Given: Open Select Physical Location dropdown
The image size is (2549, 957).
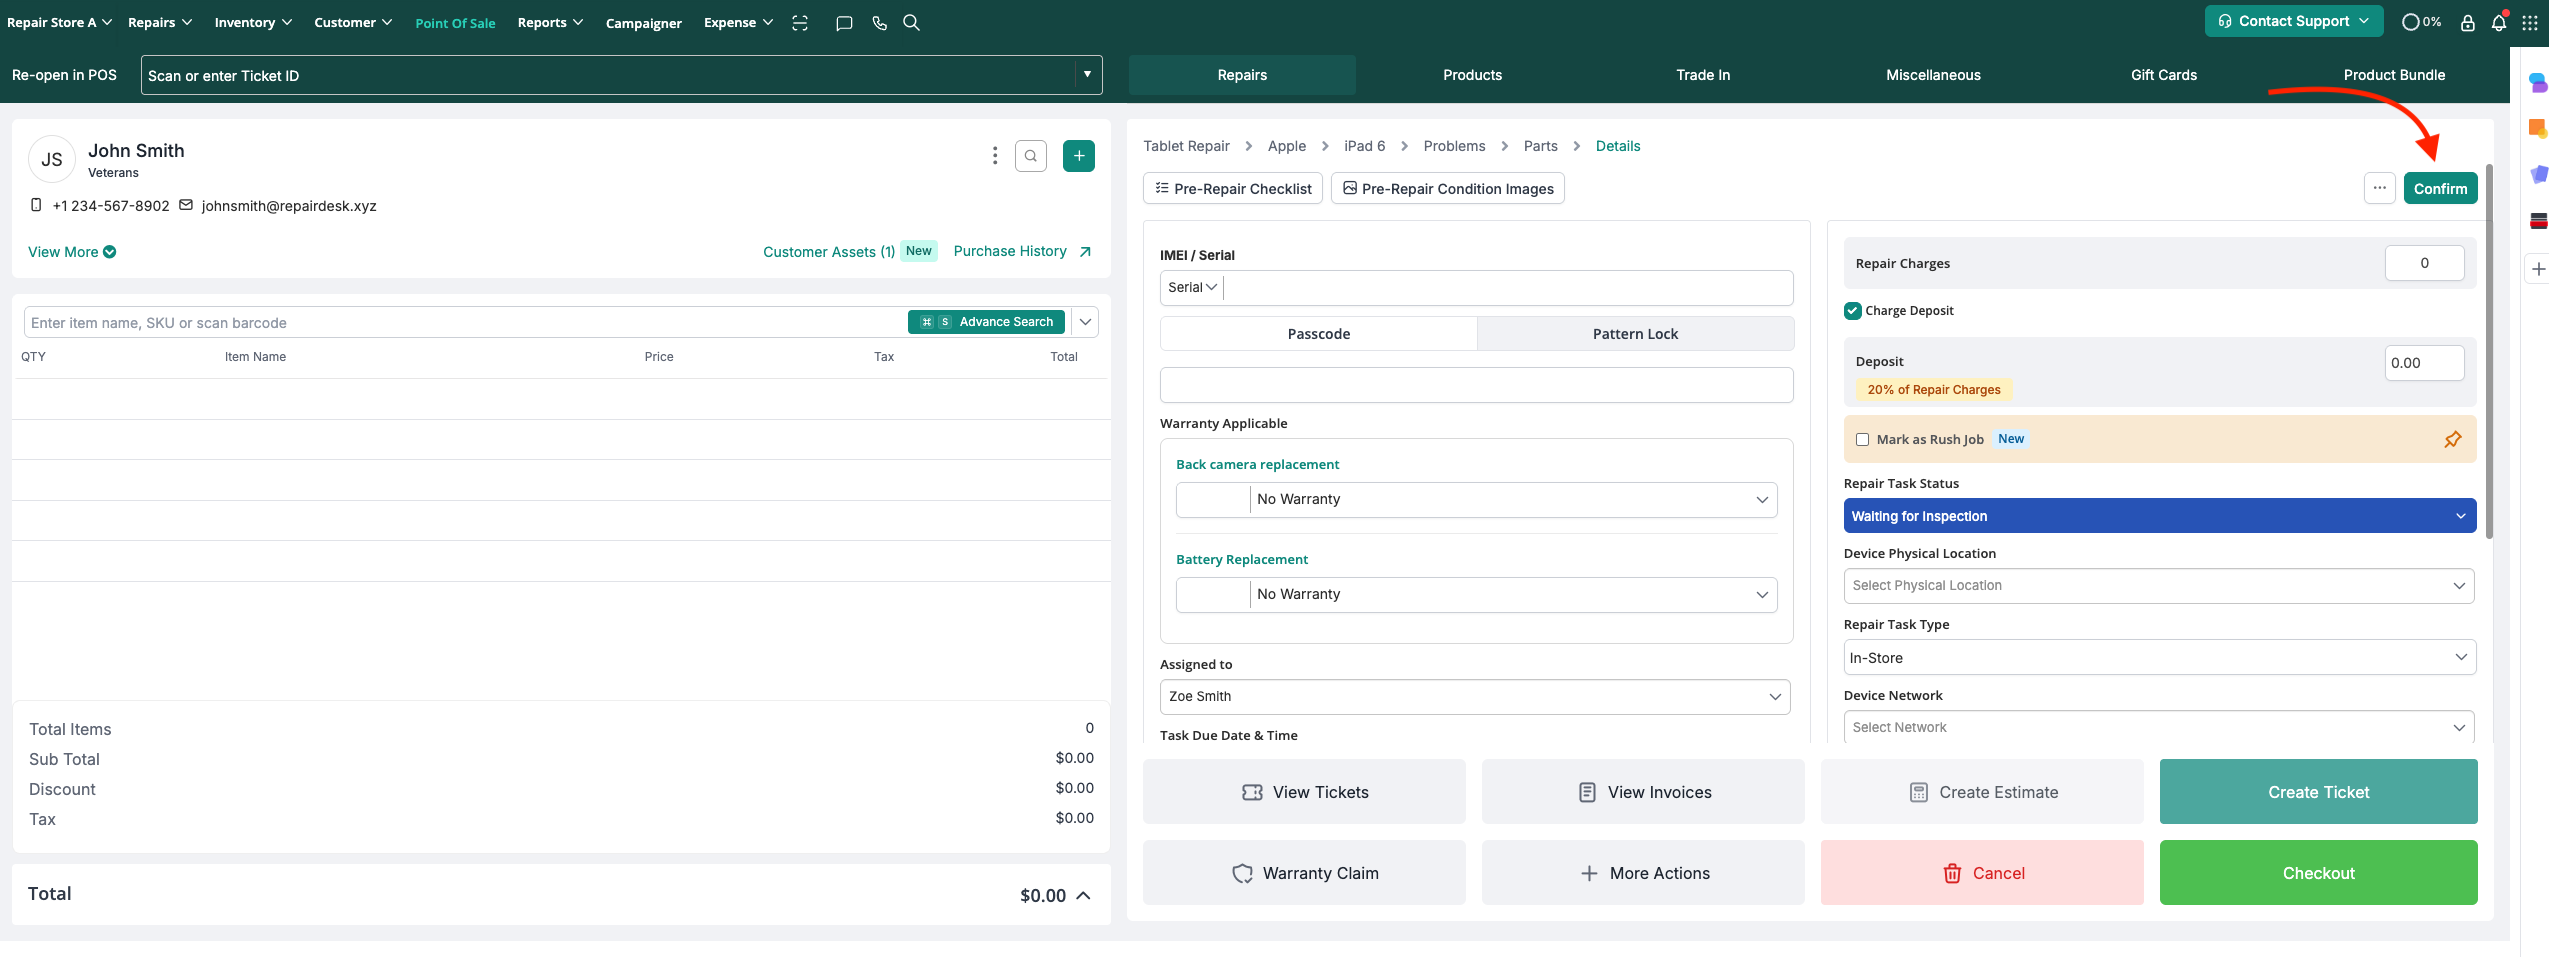Looking at the screenshot, I should [x=2158, y=586].
